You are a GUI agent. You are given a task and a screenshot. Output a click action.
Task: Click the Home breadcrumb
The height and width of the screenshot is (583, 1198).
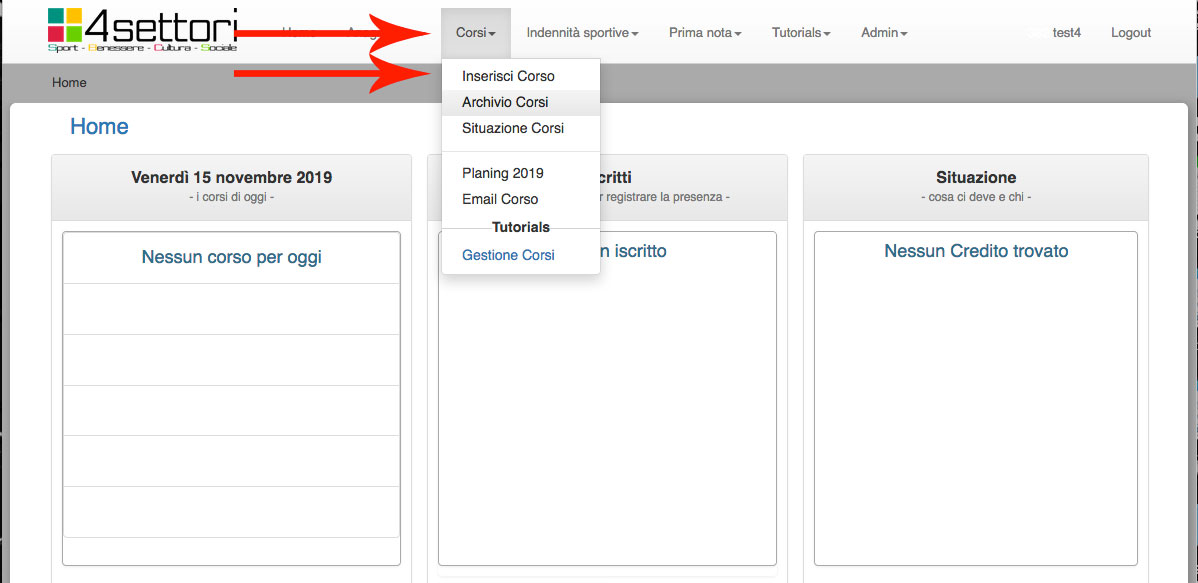[x=69, y=83]
